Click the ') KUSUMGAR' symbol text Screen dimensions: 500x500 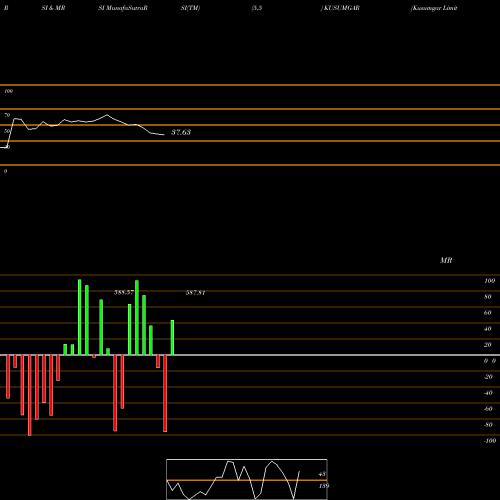point(340,8)
